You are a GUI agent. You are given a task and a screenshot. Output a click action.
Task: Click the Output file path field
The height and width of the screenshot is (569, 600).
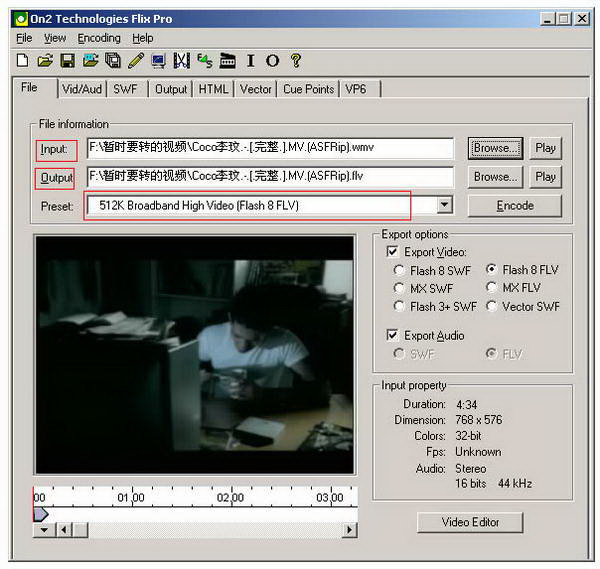[270, 177]
